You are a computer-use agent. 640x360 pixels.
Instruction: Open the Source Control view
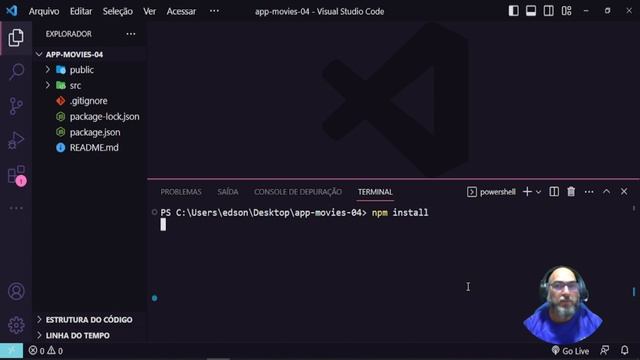tap(16, 106)
